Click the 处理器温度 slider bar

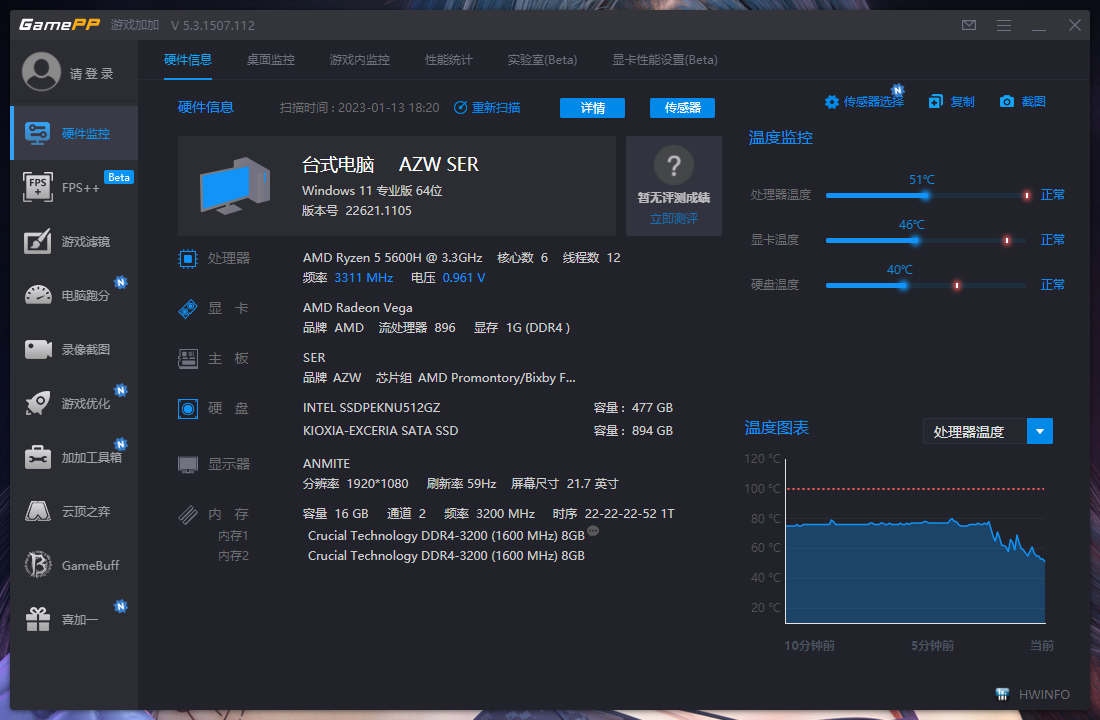tap(925, 196)
